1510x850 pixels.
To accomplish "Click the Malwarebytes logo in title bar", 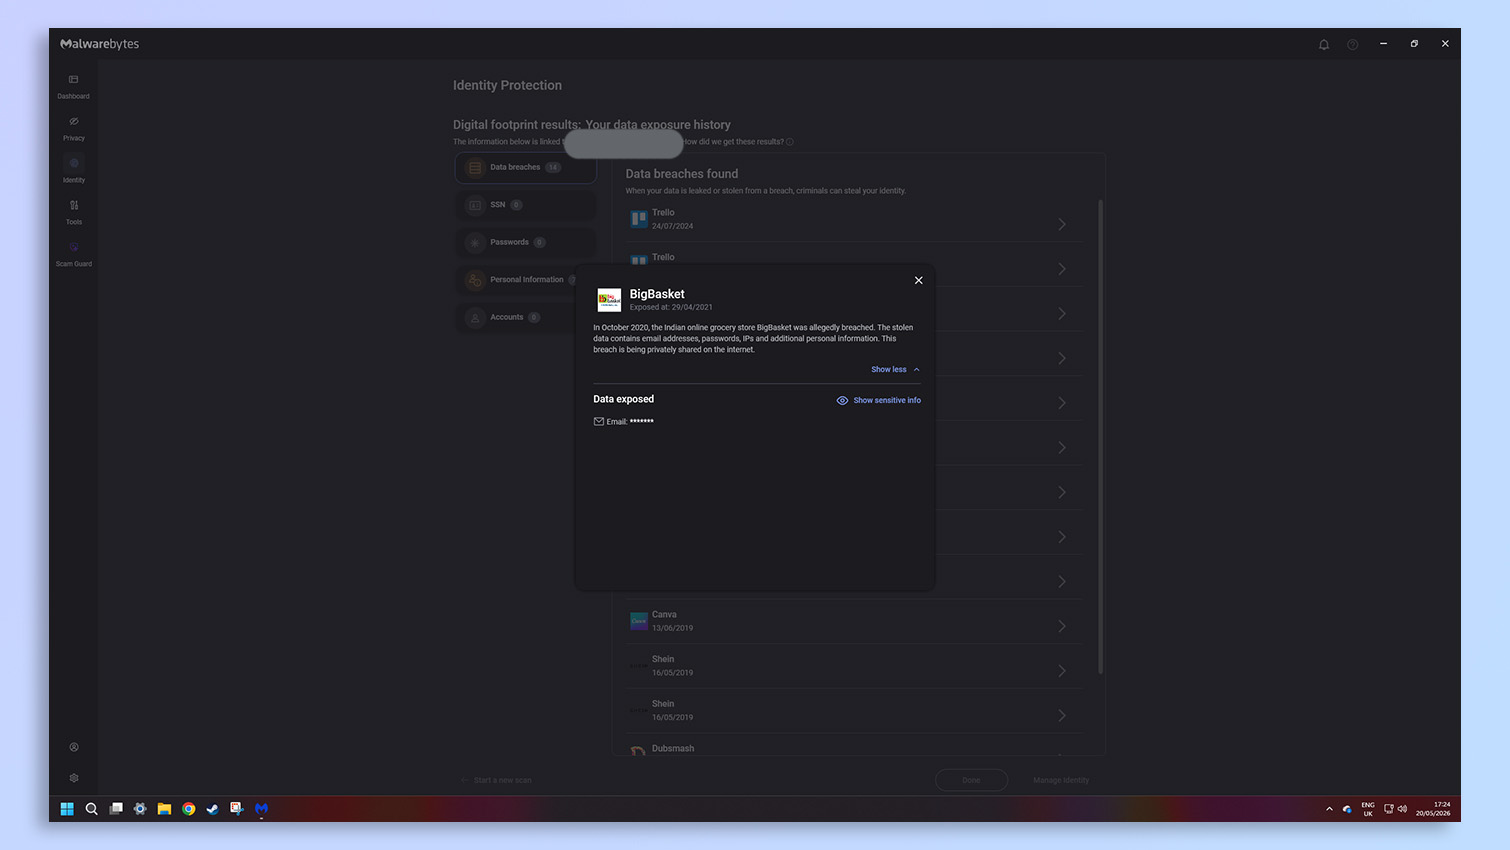I will click(x=99, y=44).
